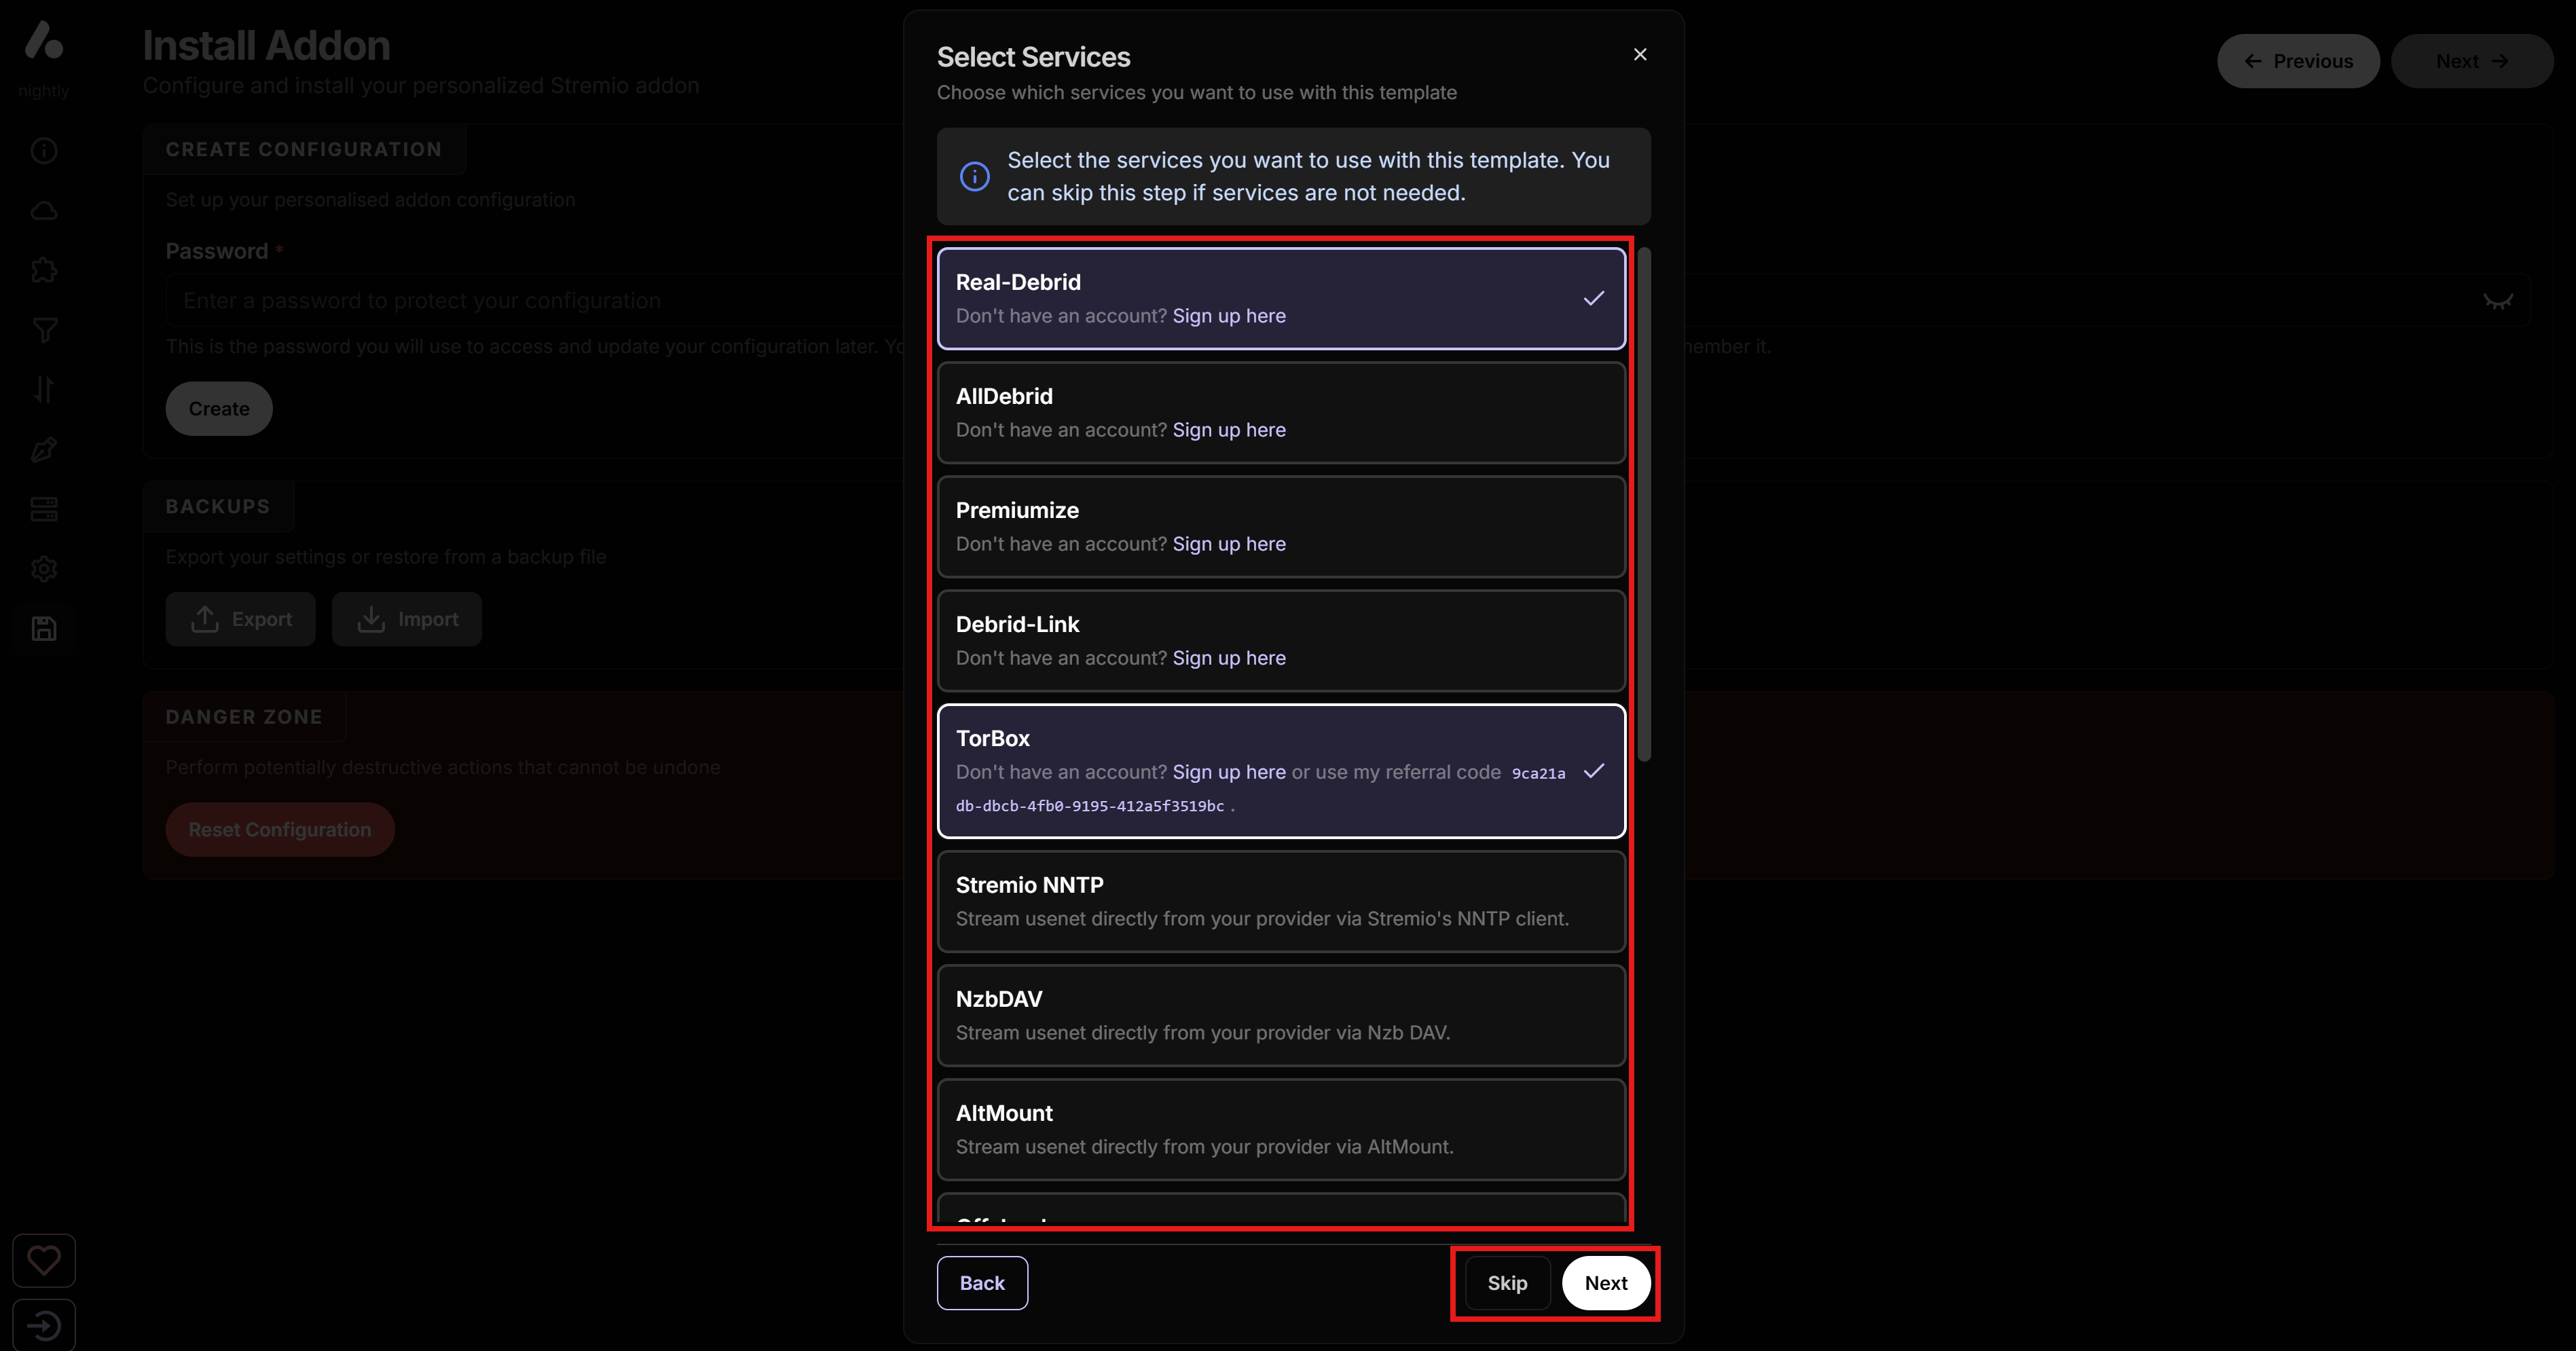Click the nightly version label
The height and width of the screenshot is (1351, 2576).
coord(44,90)
